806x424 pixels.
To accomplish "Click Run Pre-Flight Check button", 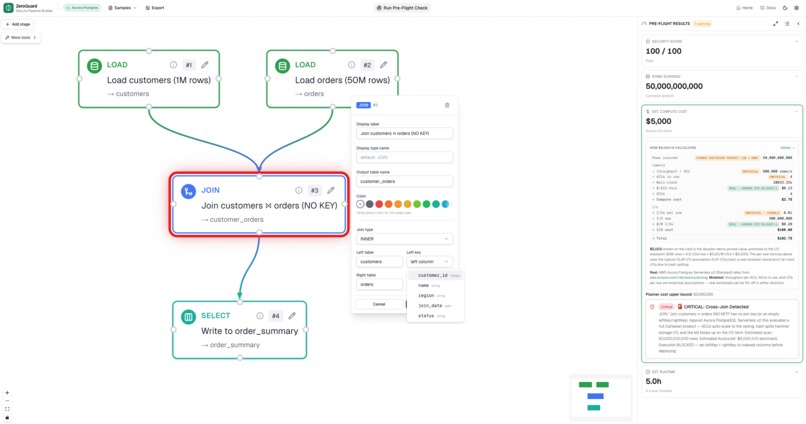I will click(402, 8).
